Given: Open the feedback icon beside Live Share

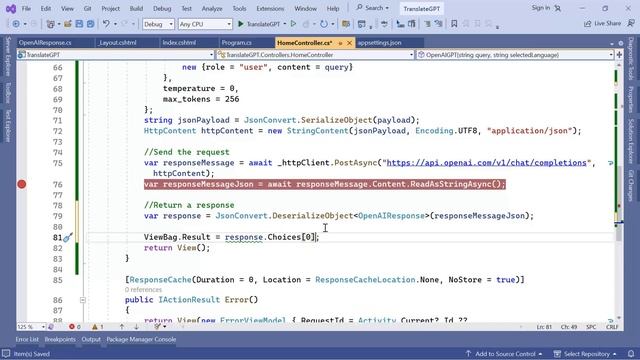Looking at the screenshot, I should [631, 24].
